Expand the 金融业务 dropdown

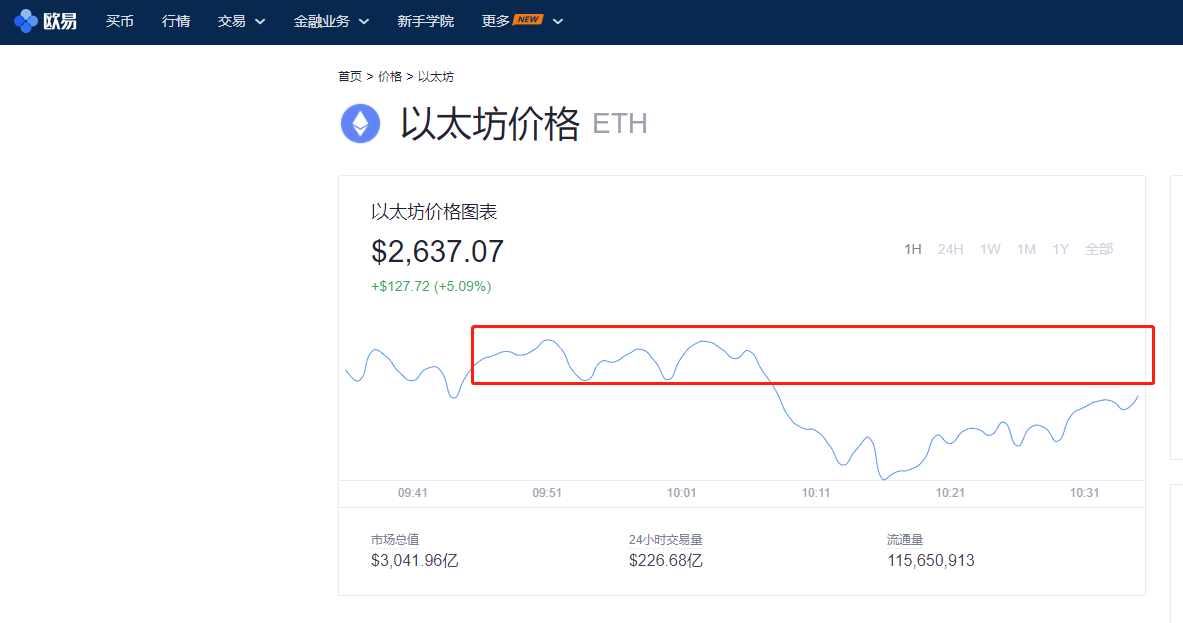coord(331,21)
